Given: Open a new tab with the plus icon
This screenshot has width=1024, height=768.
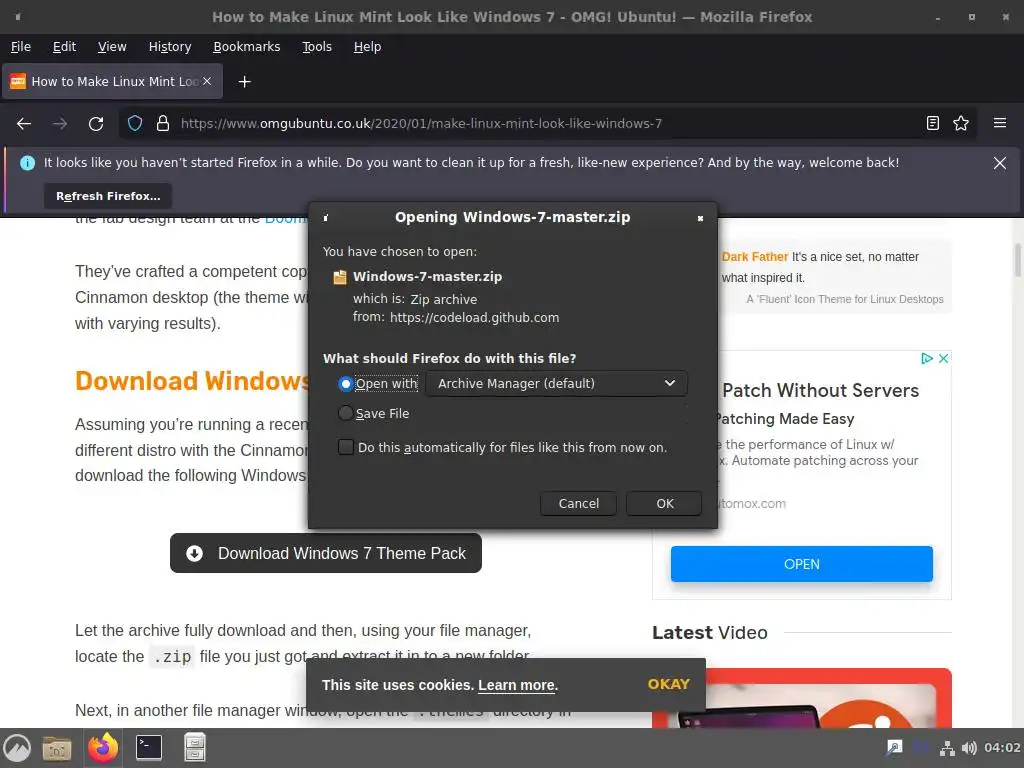Looking at the screenshot, I should (x=244, y=82).
